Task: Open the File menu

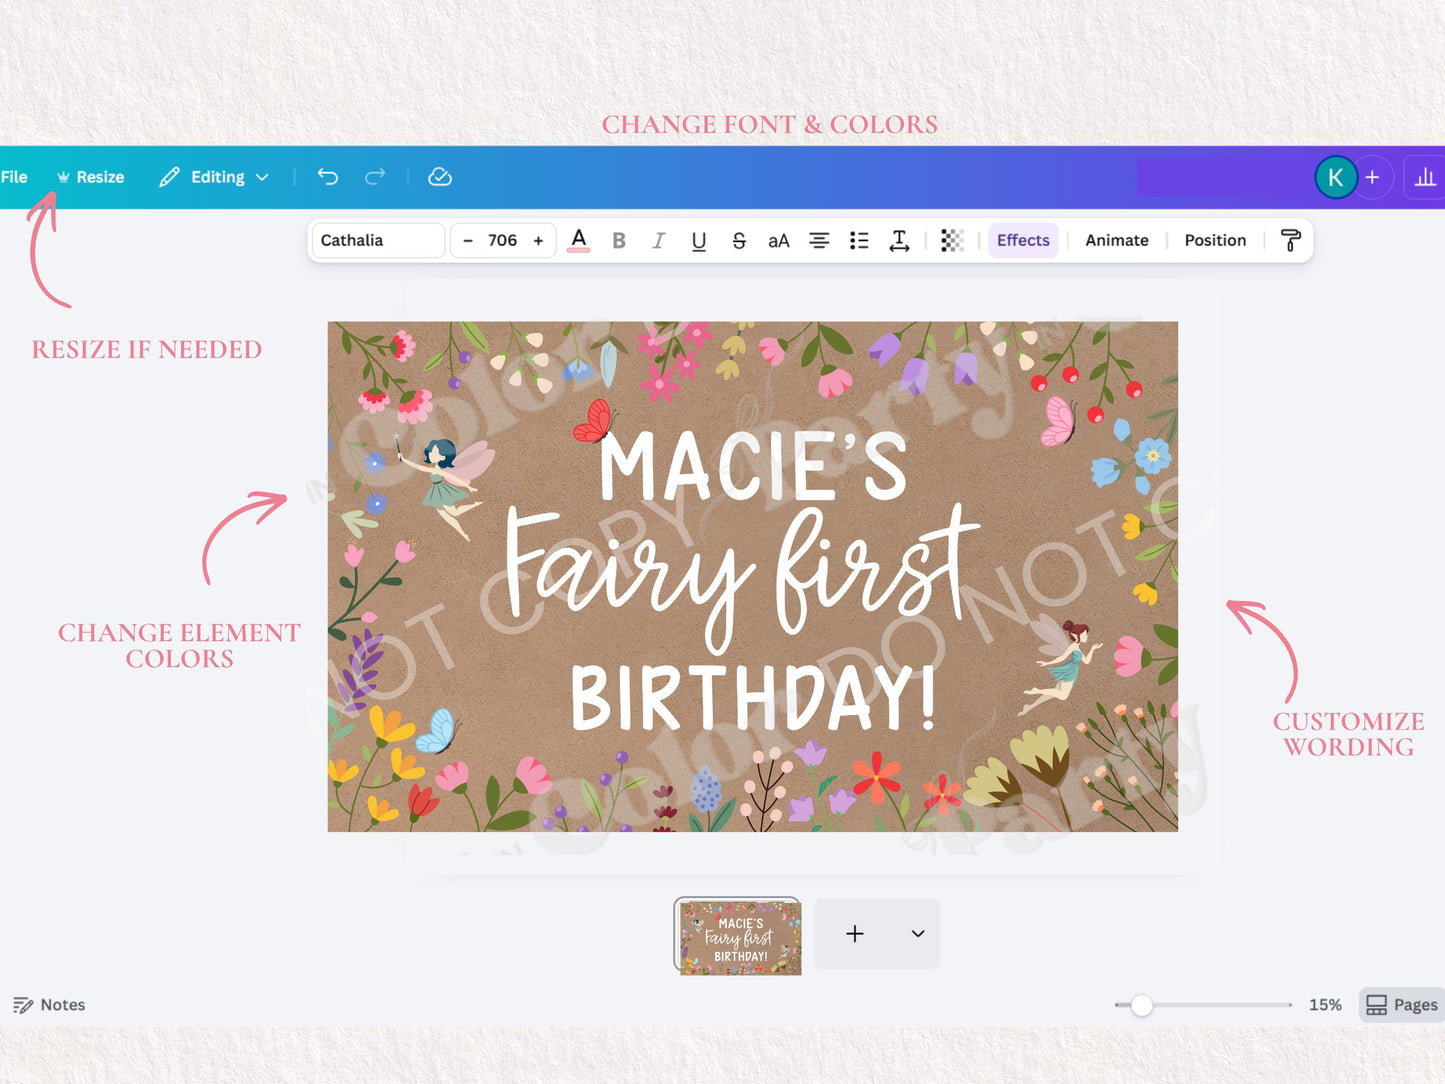Action: (x=14, y=177)
